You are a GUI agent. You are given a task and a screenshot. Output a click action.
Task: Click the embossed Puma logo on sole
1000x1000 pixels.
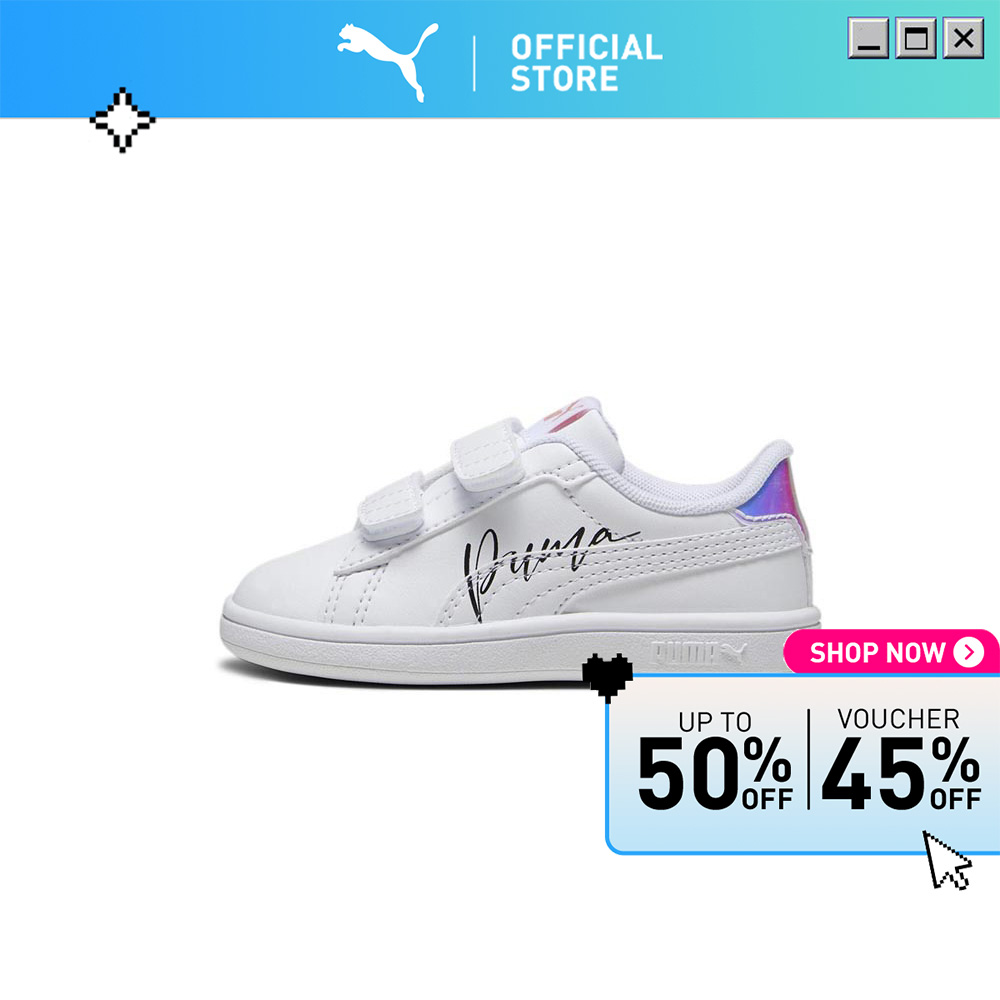(x=698, y=653)
